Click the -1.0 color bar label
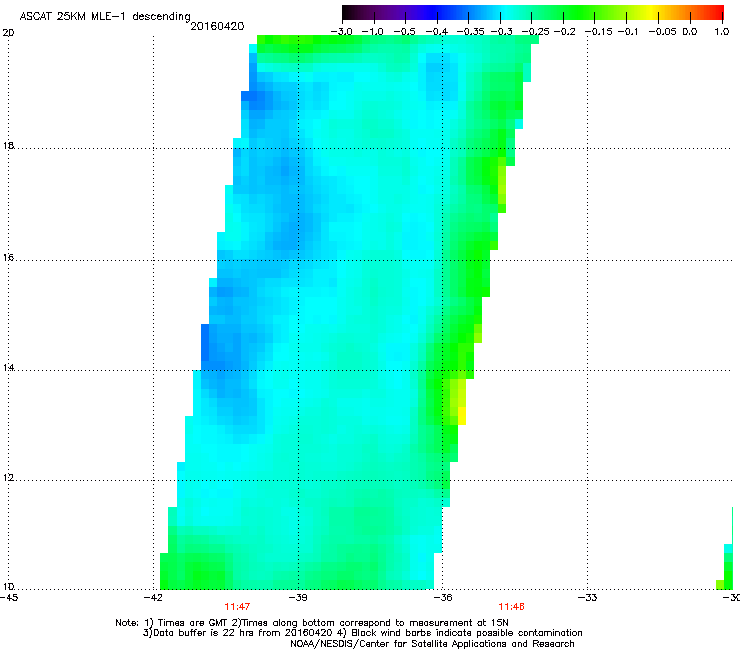The width and height of the screenshot is (740, 650). [x=372, y=32]
